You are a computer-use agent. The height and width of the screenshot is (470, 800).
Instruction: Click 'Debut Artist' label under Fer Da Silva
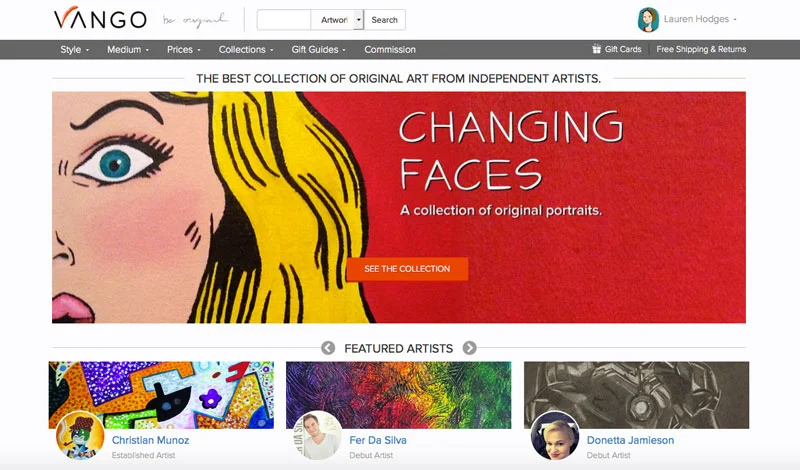371,455
